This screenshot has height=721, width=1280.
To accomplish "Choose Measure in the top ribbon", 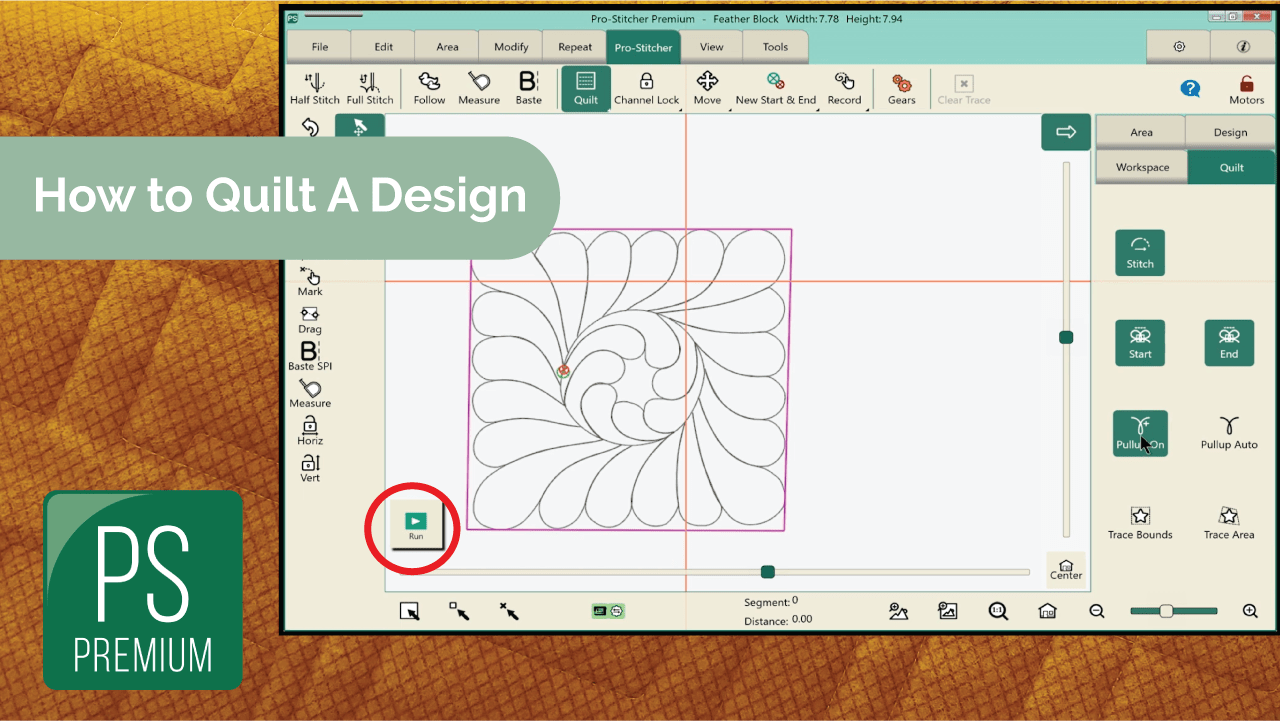I will 479,89.
